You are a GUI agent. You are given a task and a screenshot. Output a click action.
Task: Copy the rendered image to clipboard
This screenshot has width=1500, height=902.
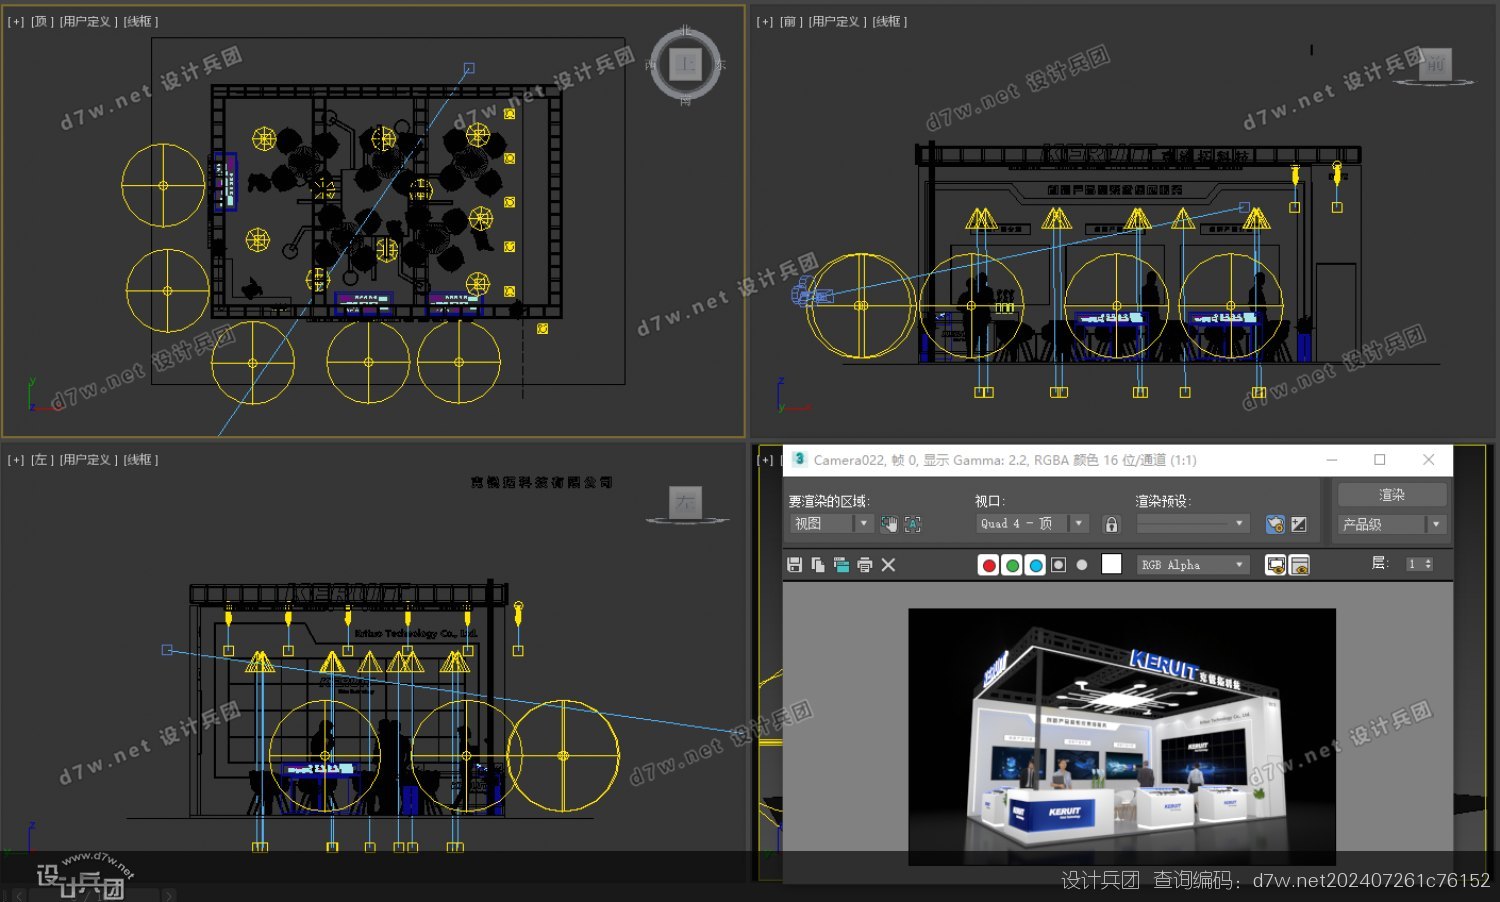click(818, 565)
